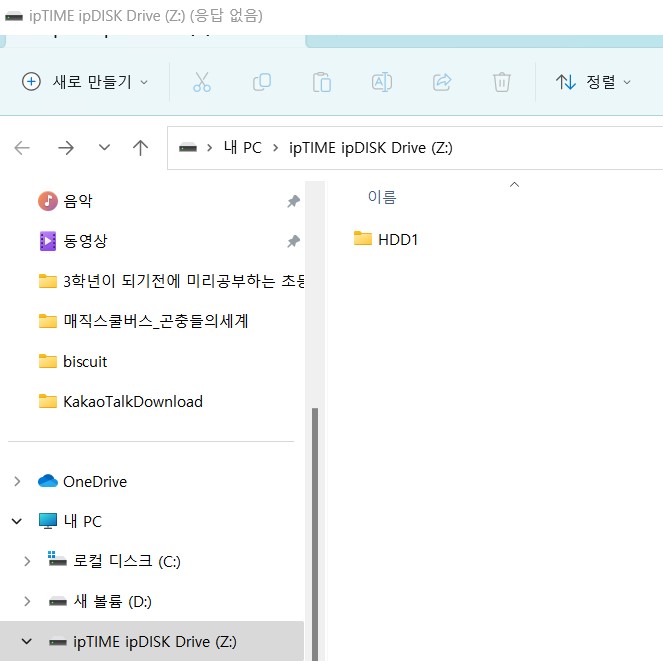Go up one folder level

140,148
